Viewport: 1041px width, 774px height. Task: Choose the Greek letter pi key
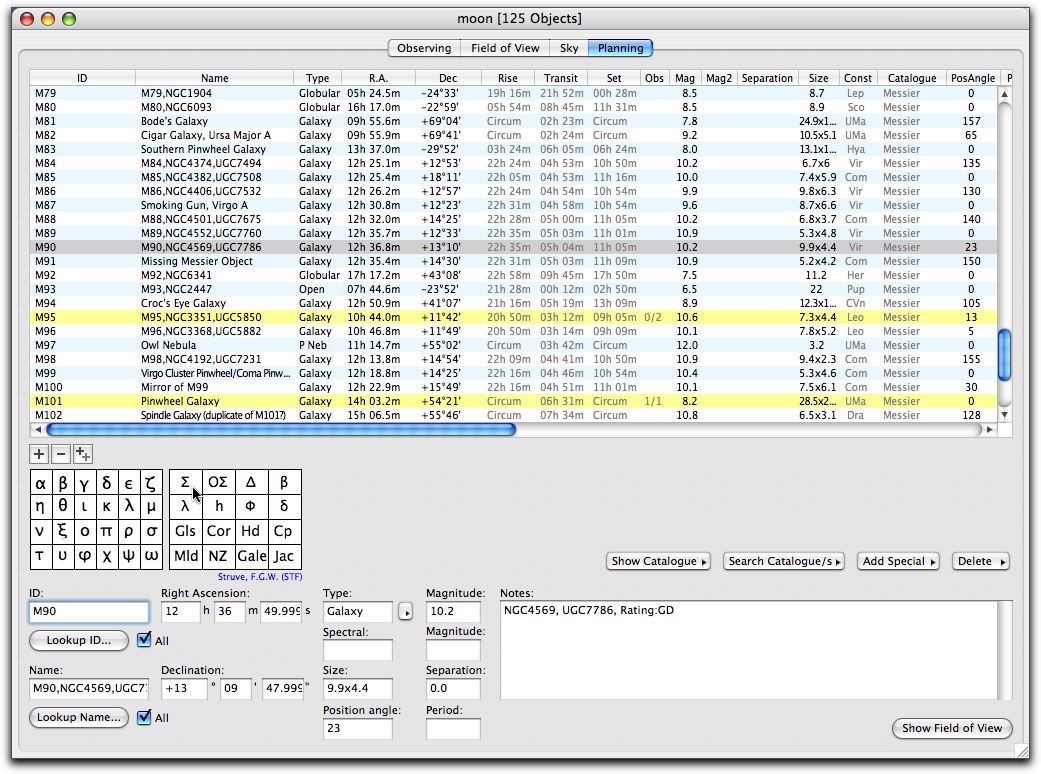(107, 531)
